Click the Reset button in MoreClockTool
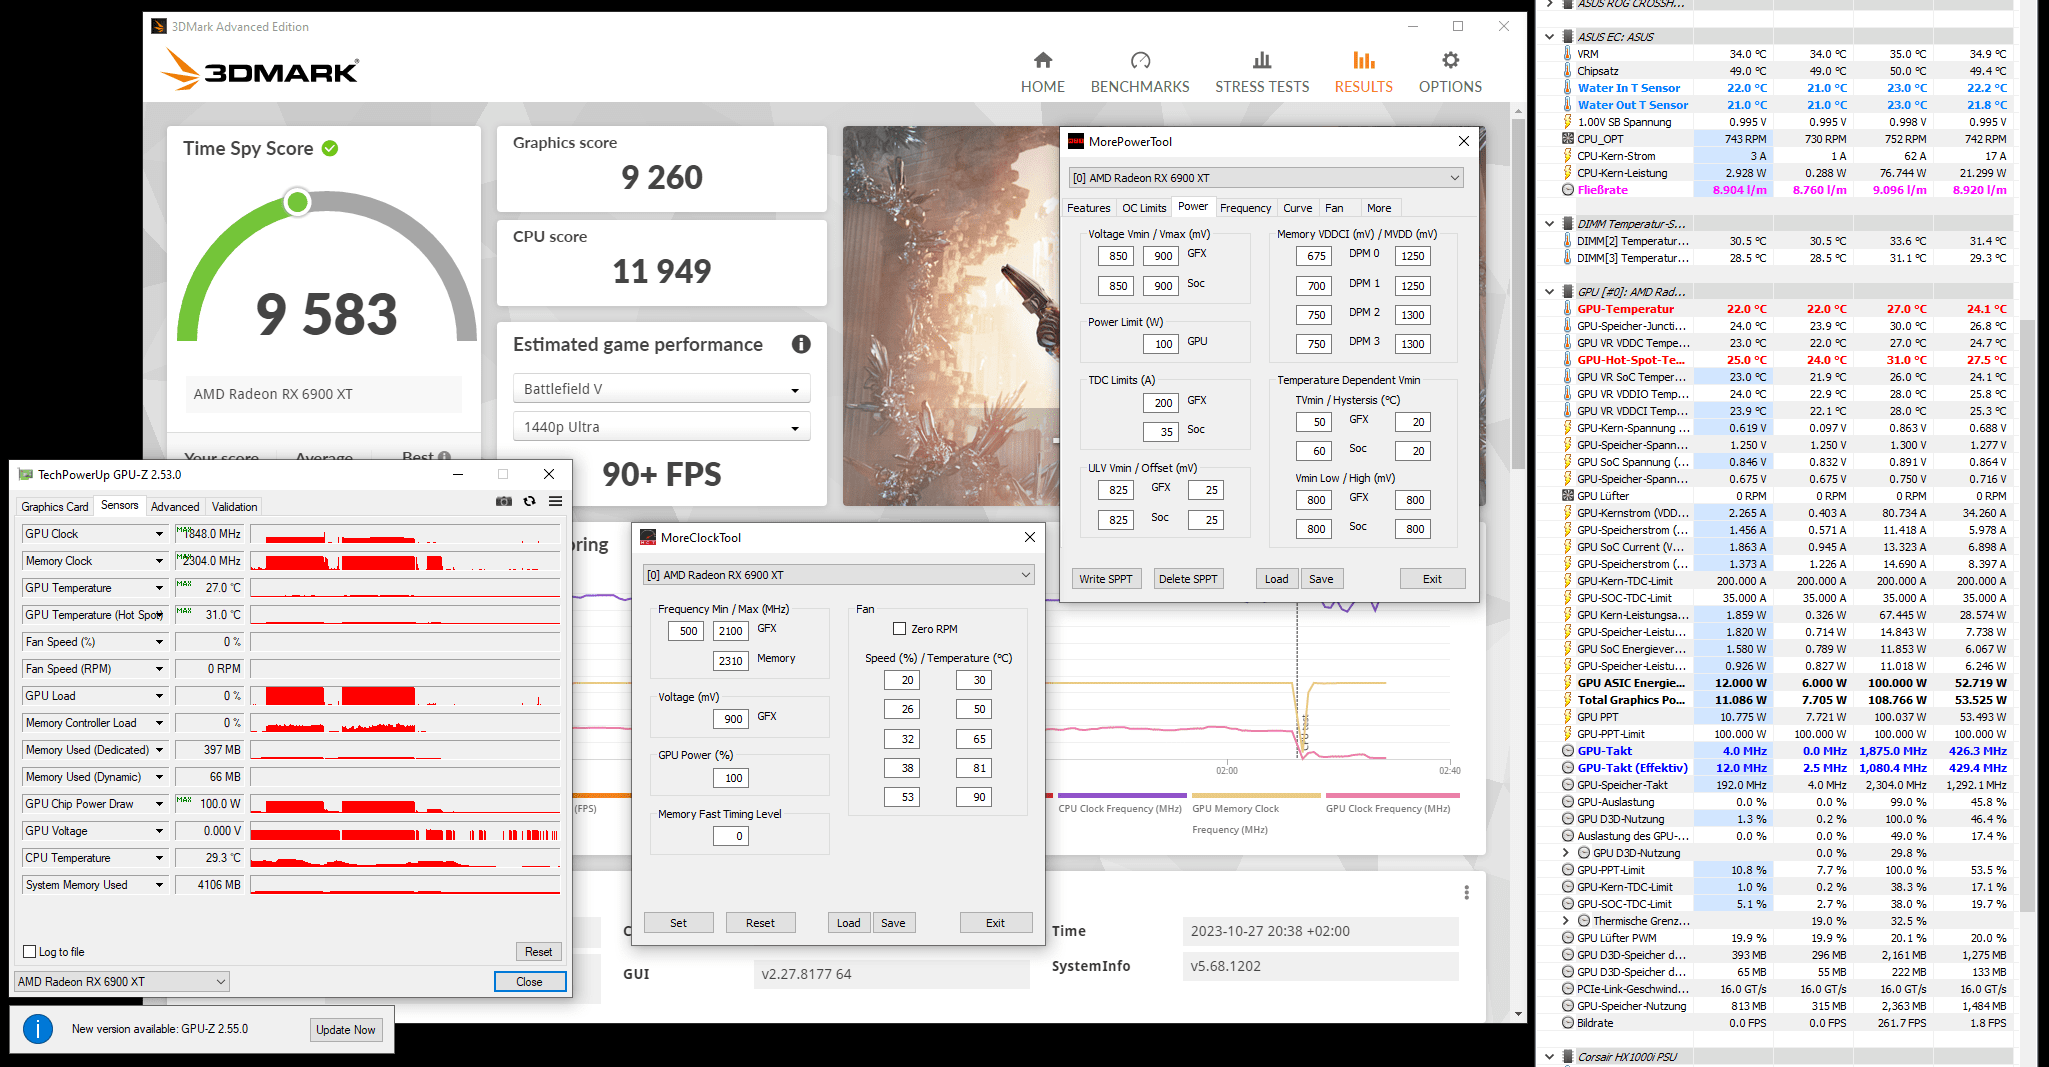The height and width of the screenshot is (1067, 2049). [760, 923]
